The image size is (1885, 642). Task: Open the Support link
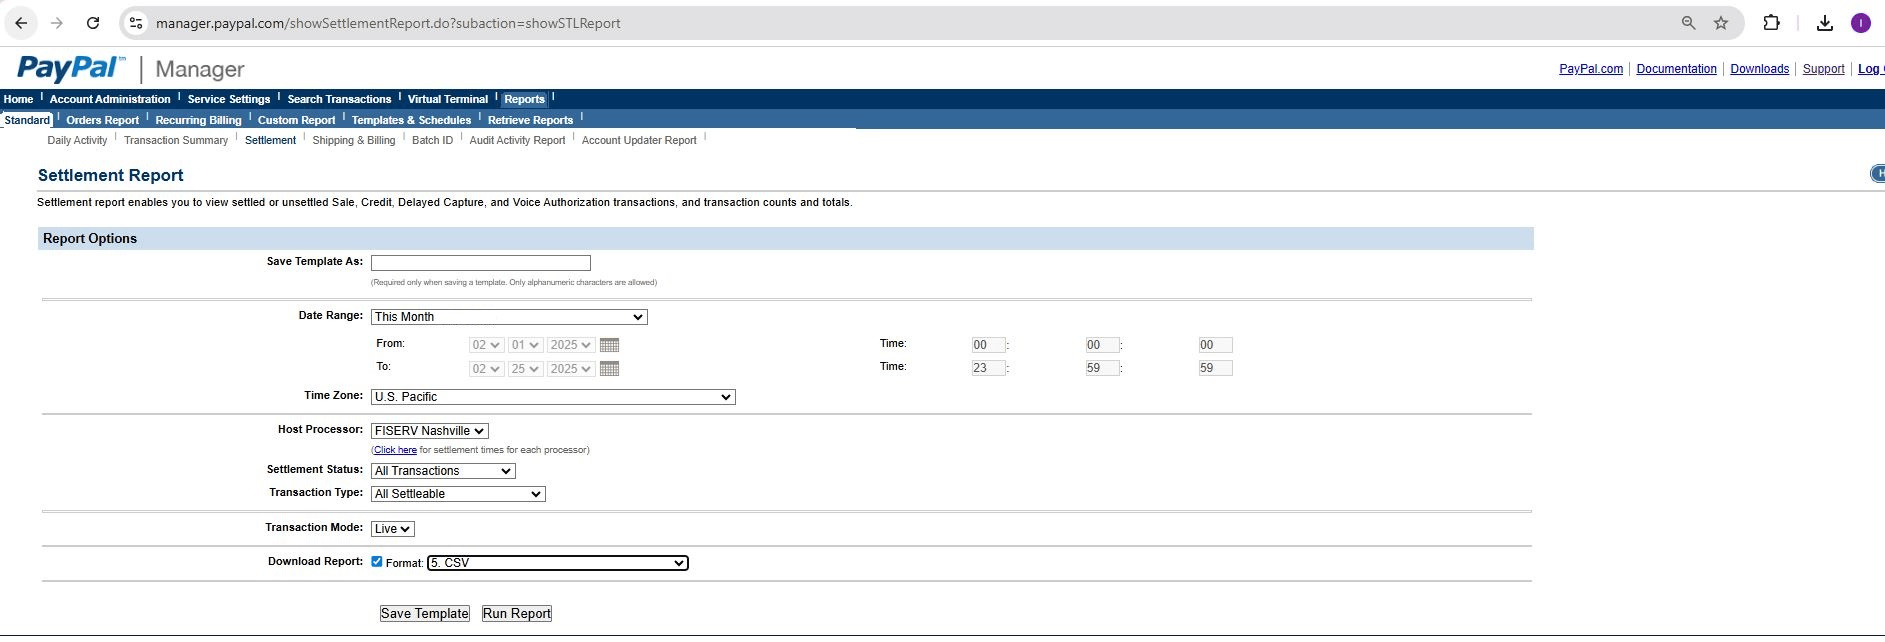1823,69
